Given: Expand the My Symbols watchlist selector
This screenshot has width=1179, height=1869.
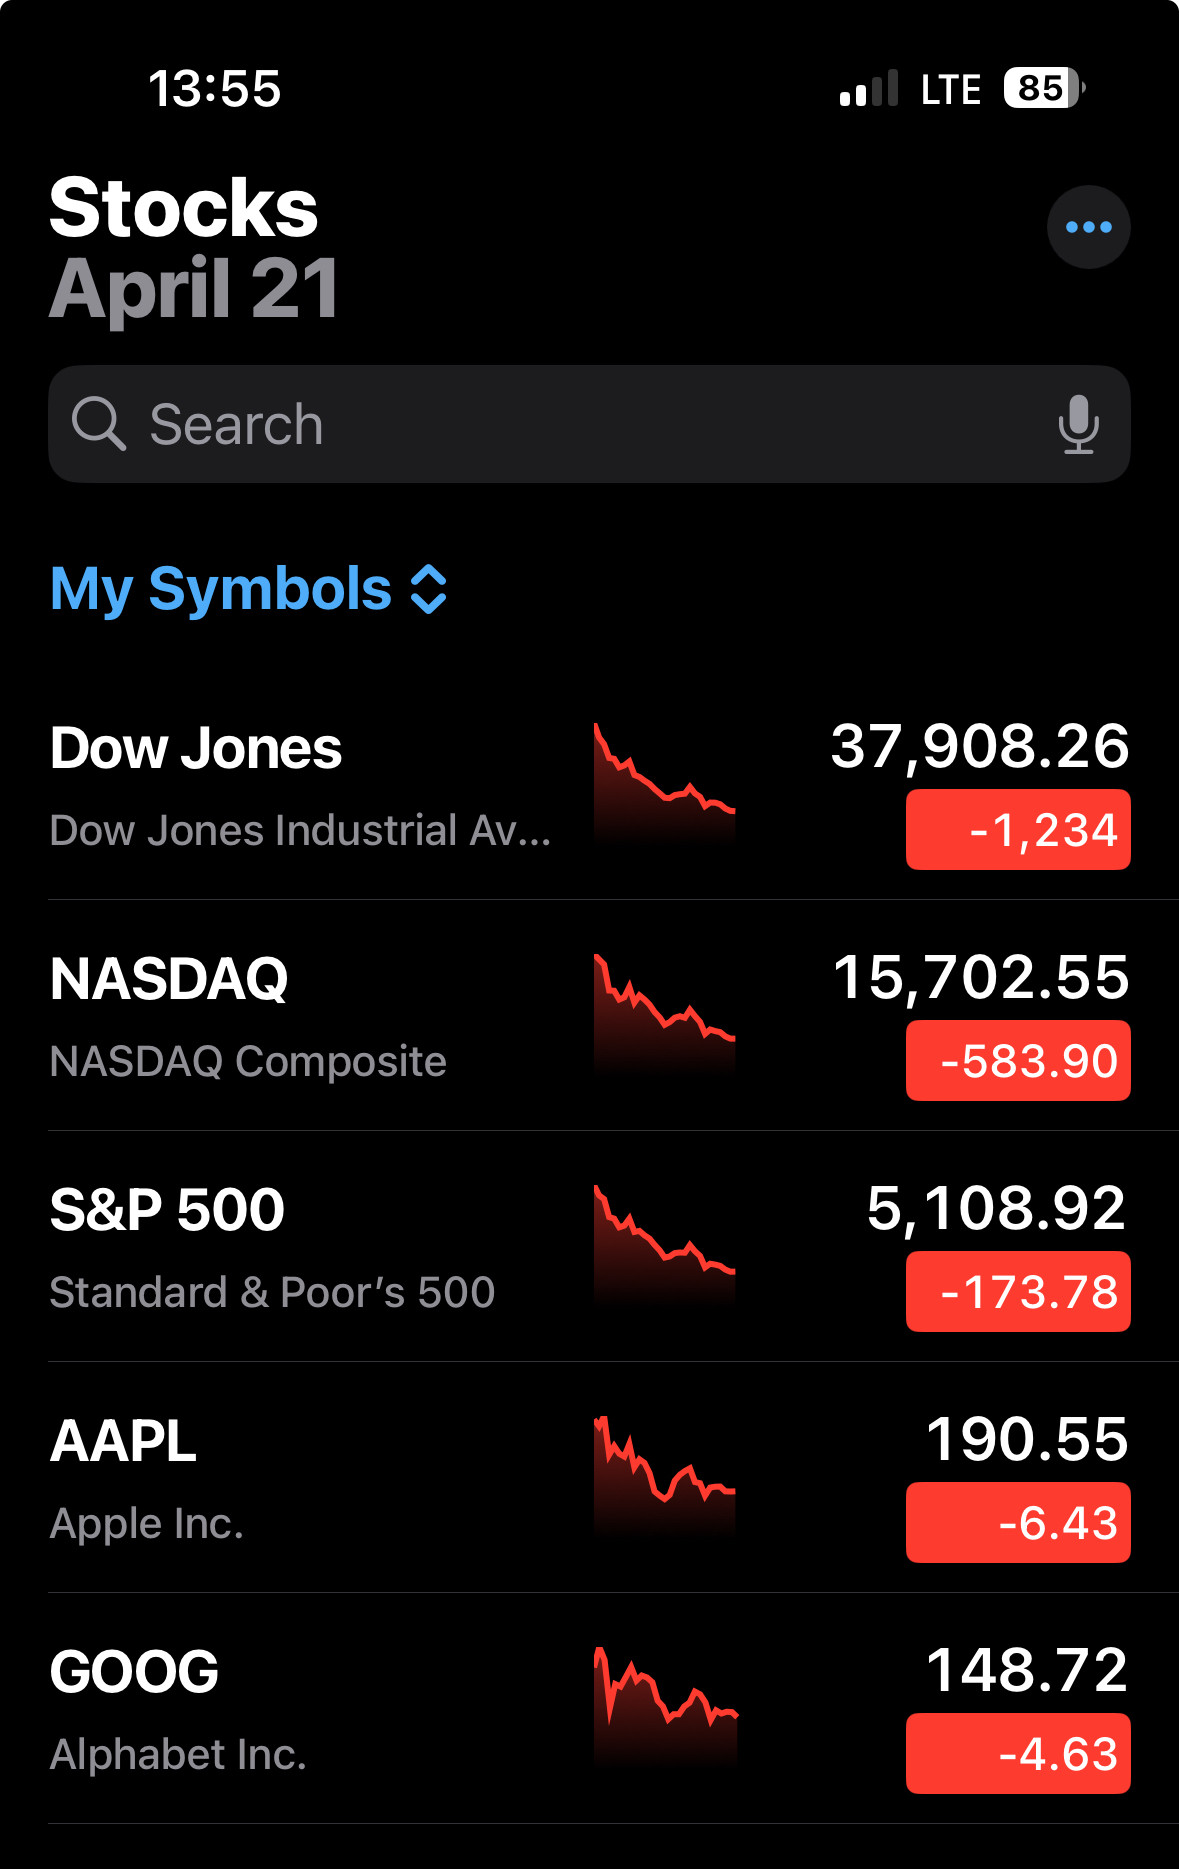Looking at the screenshot, I should [249, 589].
